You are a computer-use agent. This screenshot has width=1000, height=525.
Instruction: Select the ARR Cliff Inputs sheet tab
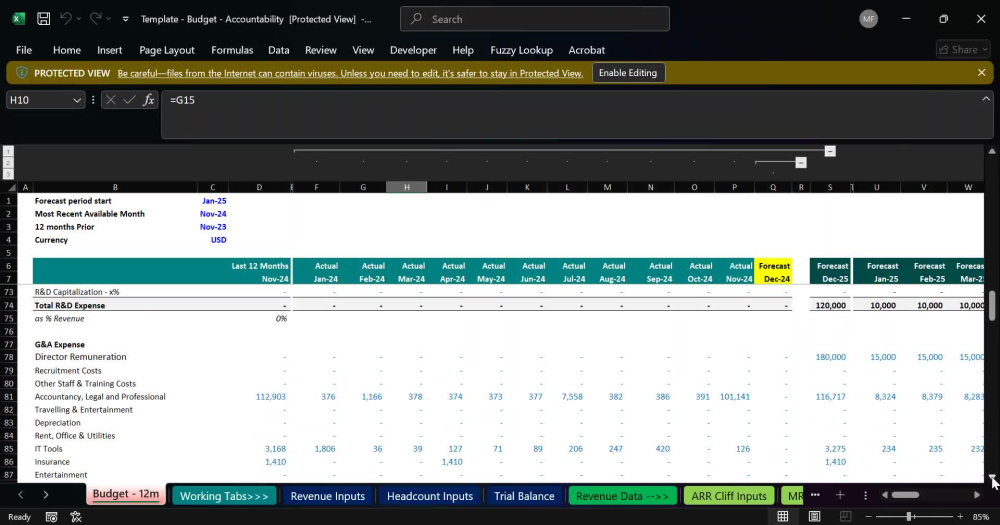729,496
